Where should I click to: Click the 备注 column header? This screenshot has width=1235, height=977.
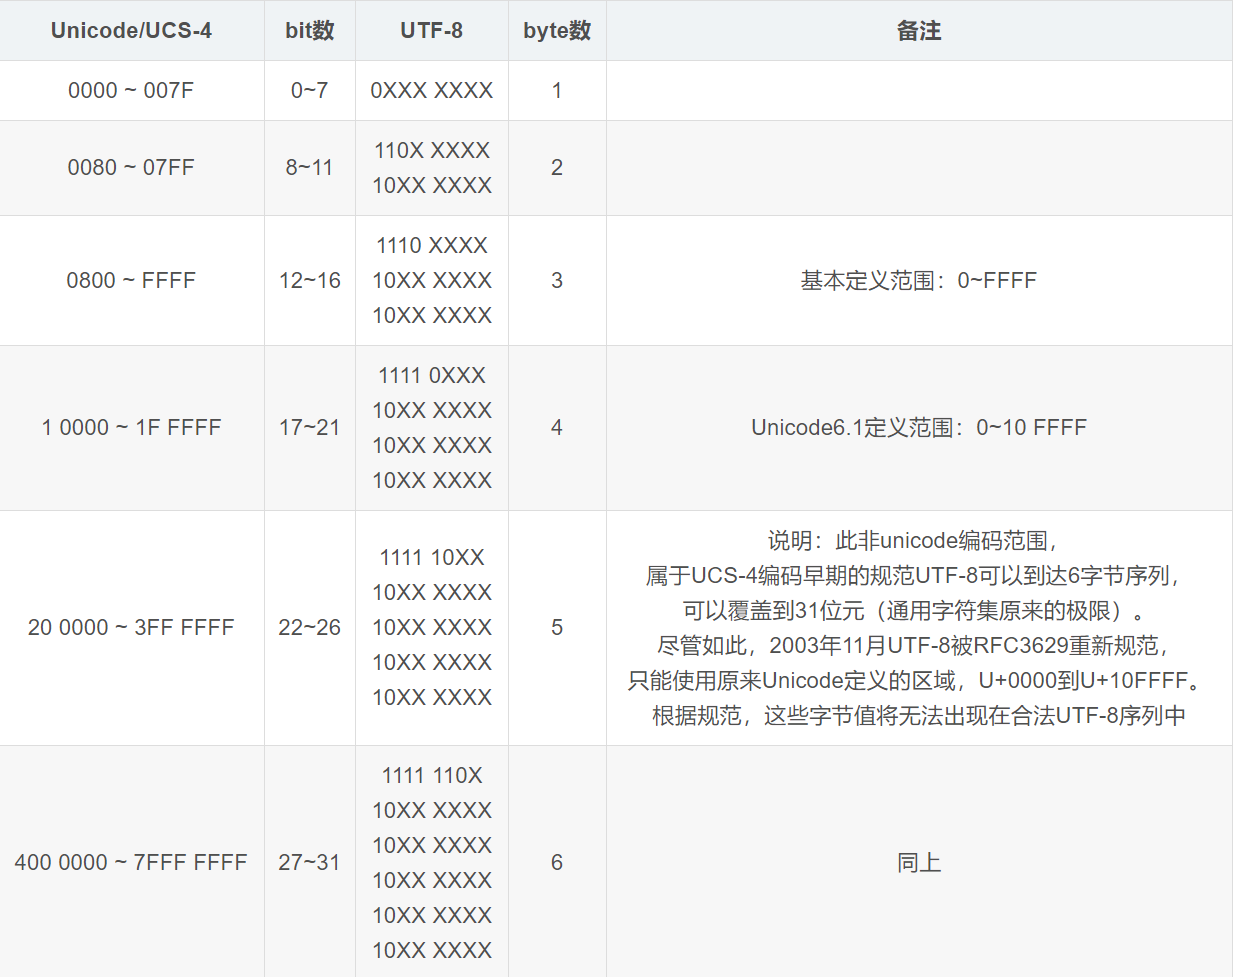click(x=918, y=31)
